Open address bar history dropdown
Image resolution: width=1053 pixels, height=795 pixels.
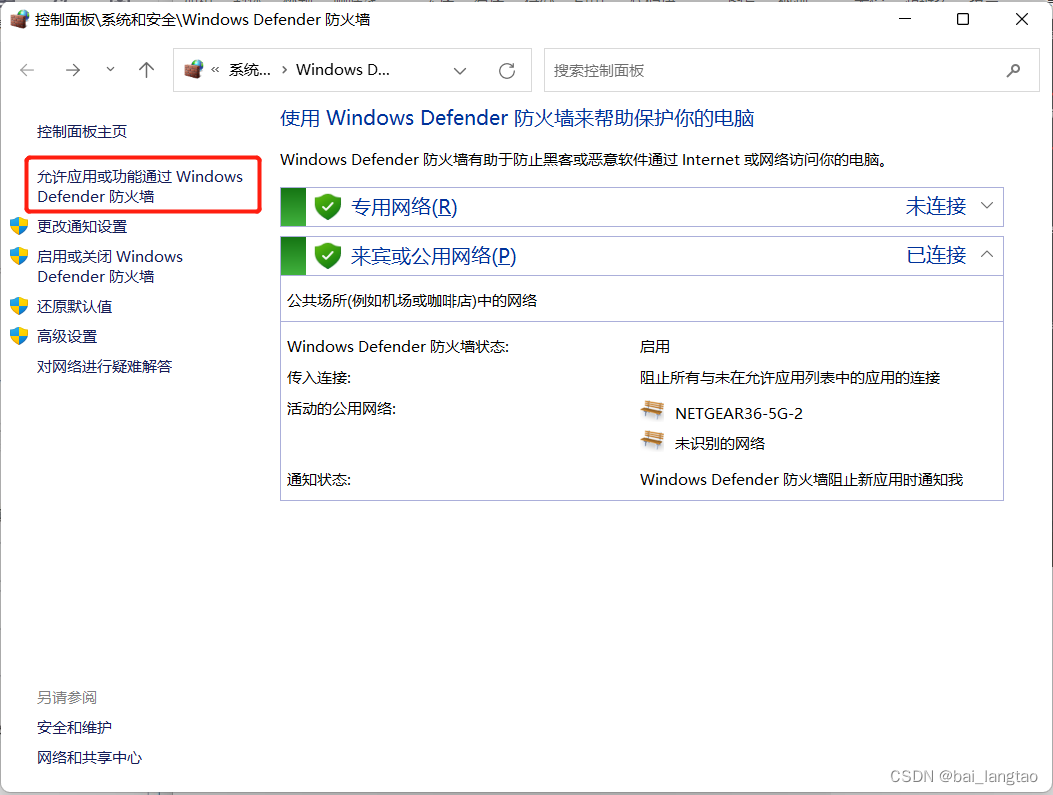[460, 71]
